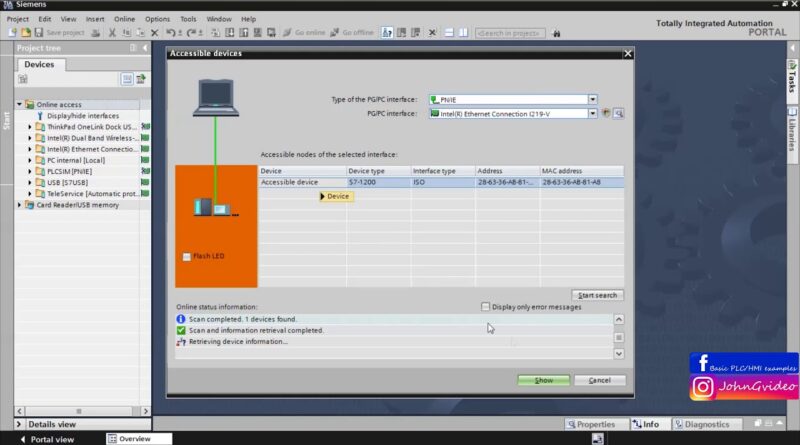This screenshot has width=800, height=445.
Task: Click the Cut scissors icon
Action: pyautogui.click(x=112, y=33)
